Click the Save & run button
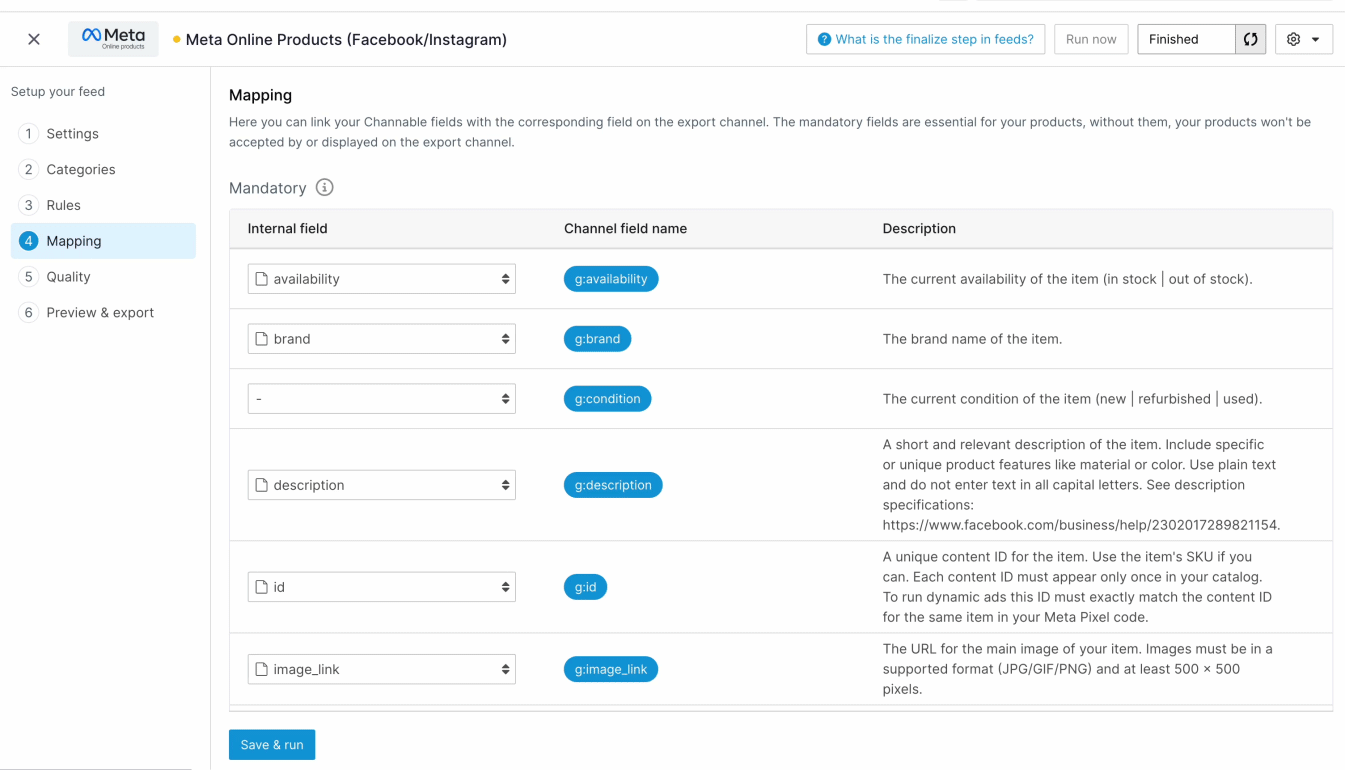The height and width of the screenshot is (770, 1345). pos(272,744)
